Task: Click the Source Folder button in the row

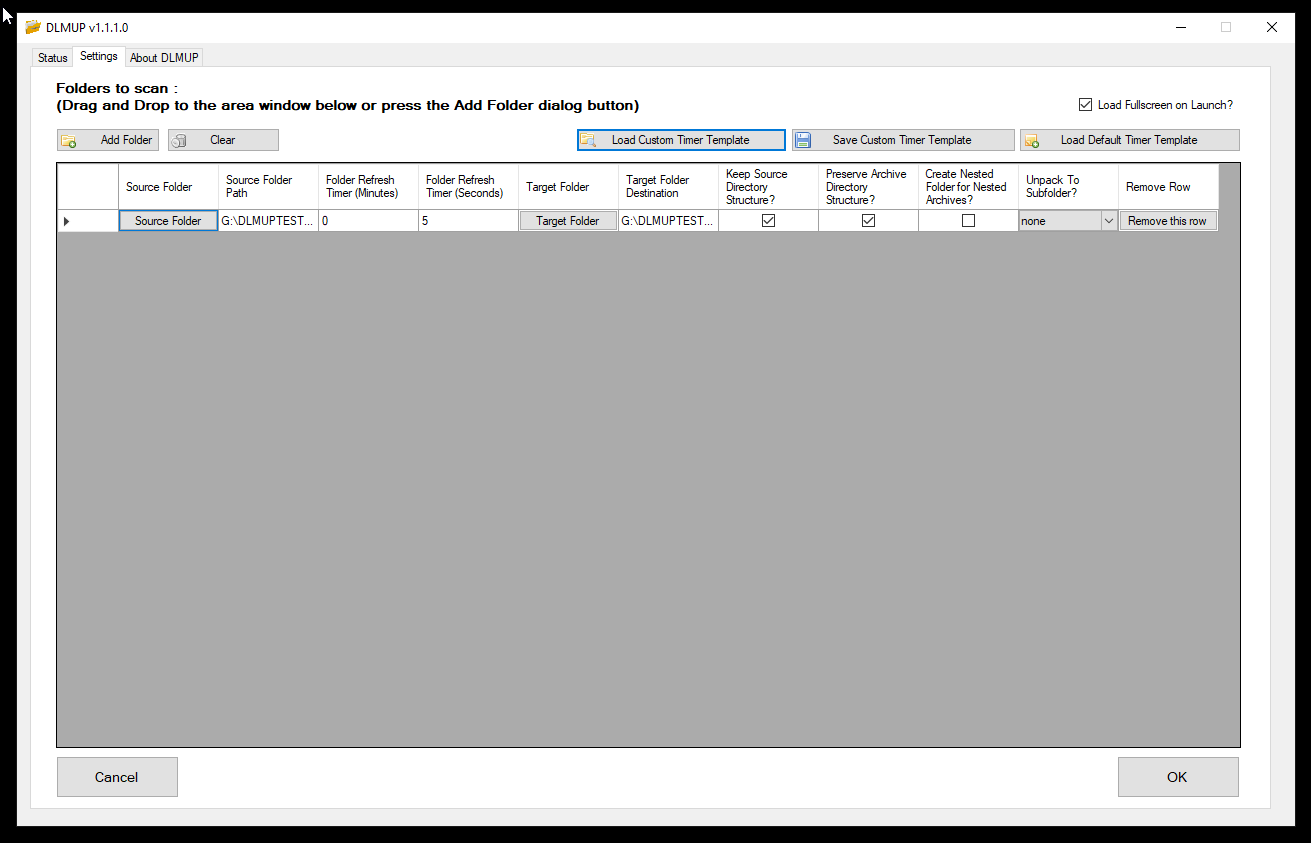Action: tap(168, 221)
